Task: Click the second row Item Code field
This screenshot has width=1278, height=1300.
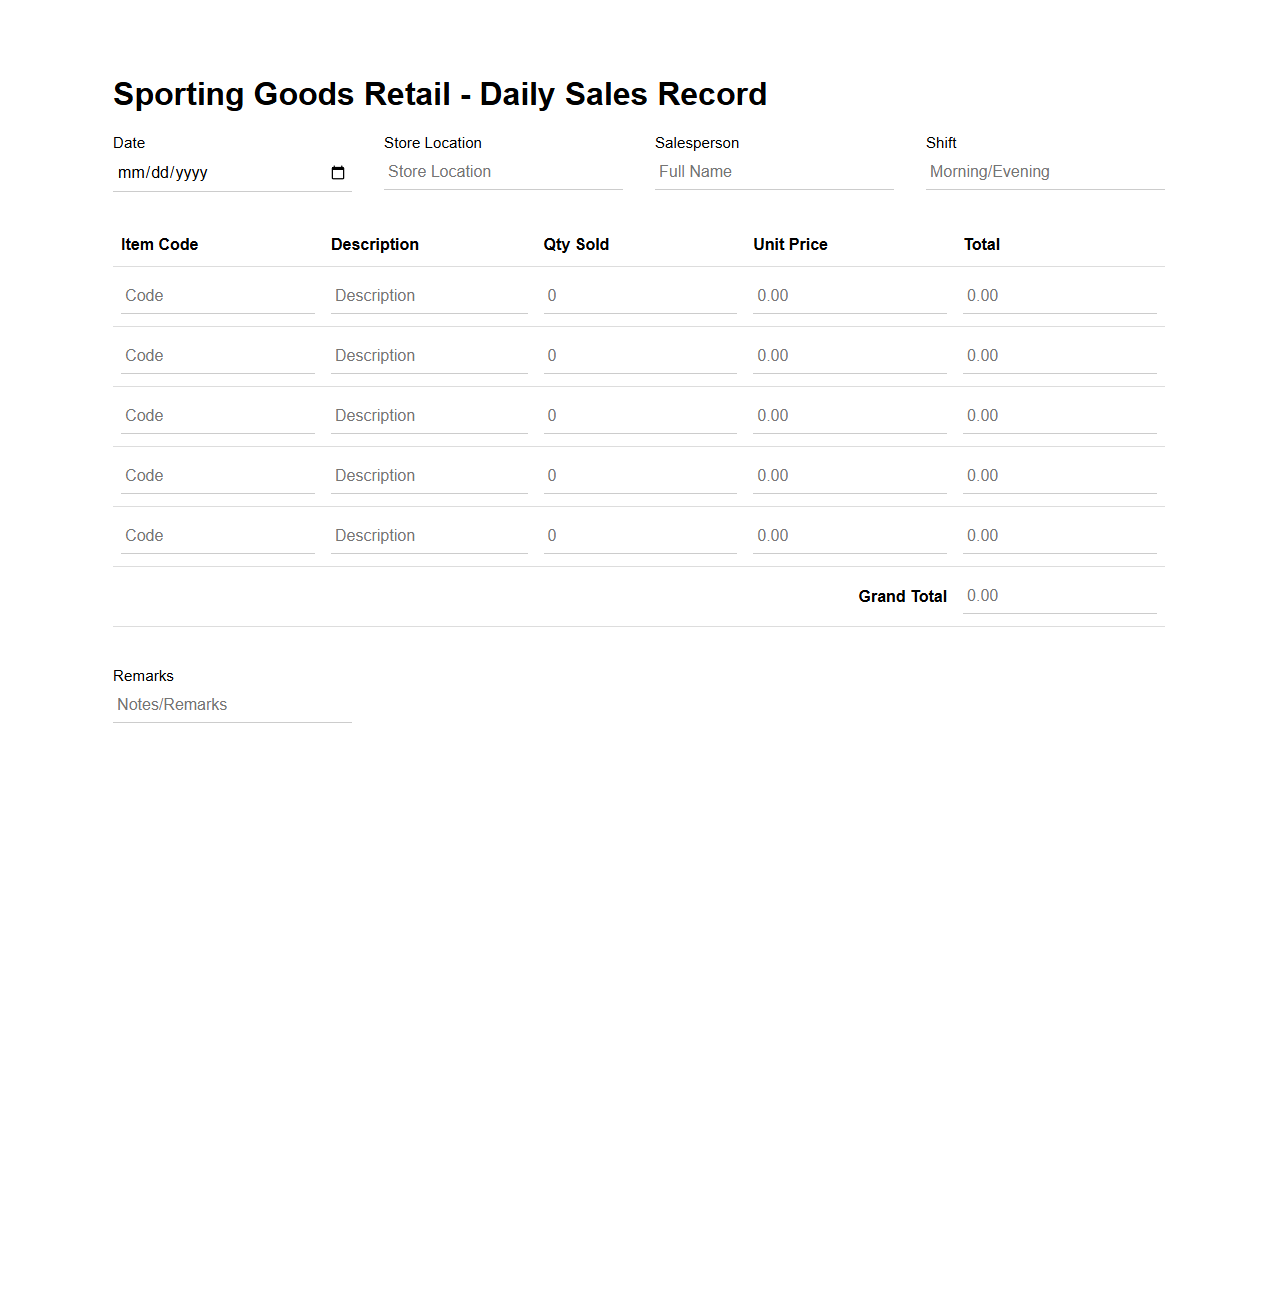Action: pyautogui.click(x=215, y=355)
